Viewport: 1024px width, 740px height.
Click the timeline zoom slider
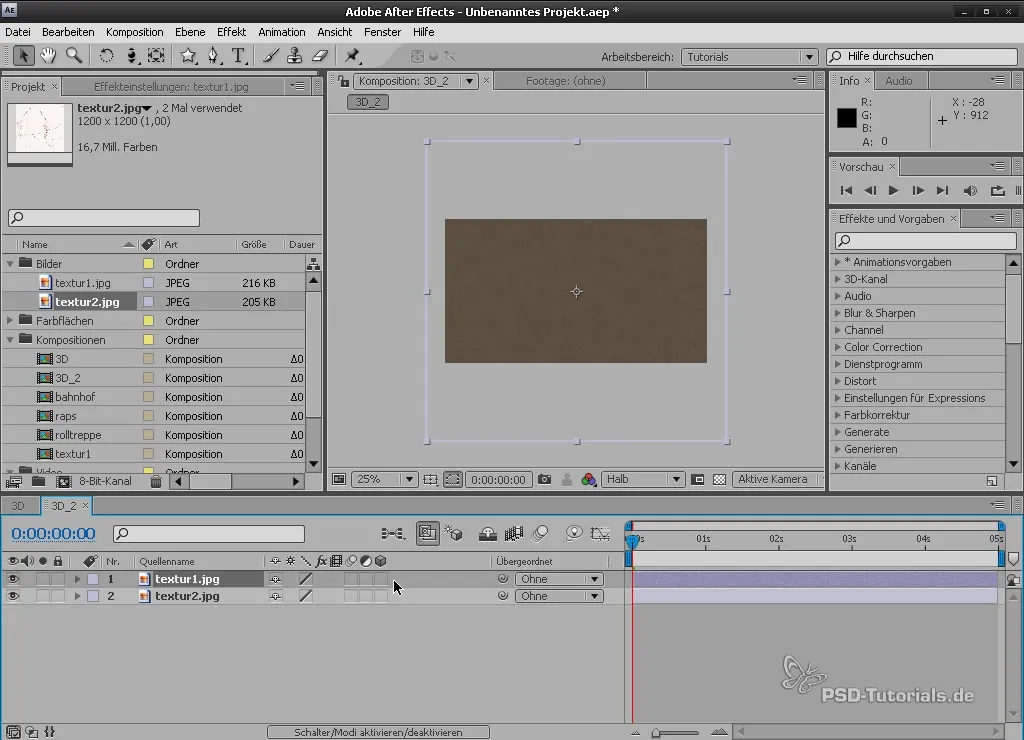[x=657, y=732]
